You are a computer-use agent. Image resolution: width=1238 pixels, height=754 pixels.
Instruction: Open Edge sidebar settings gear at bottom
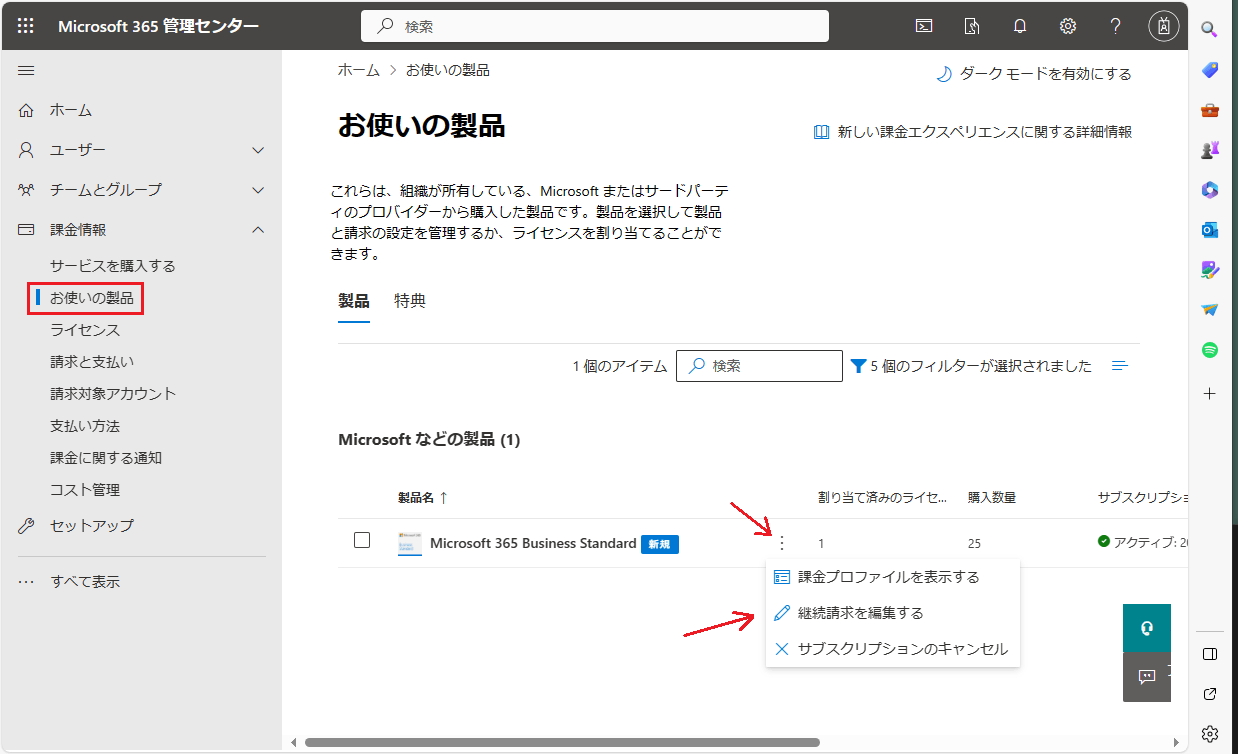(x=1210, y=733)
